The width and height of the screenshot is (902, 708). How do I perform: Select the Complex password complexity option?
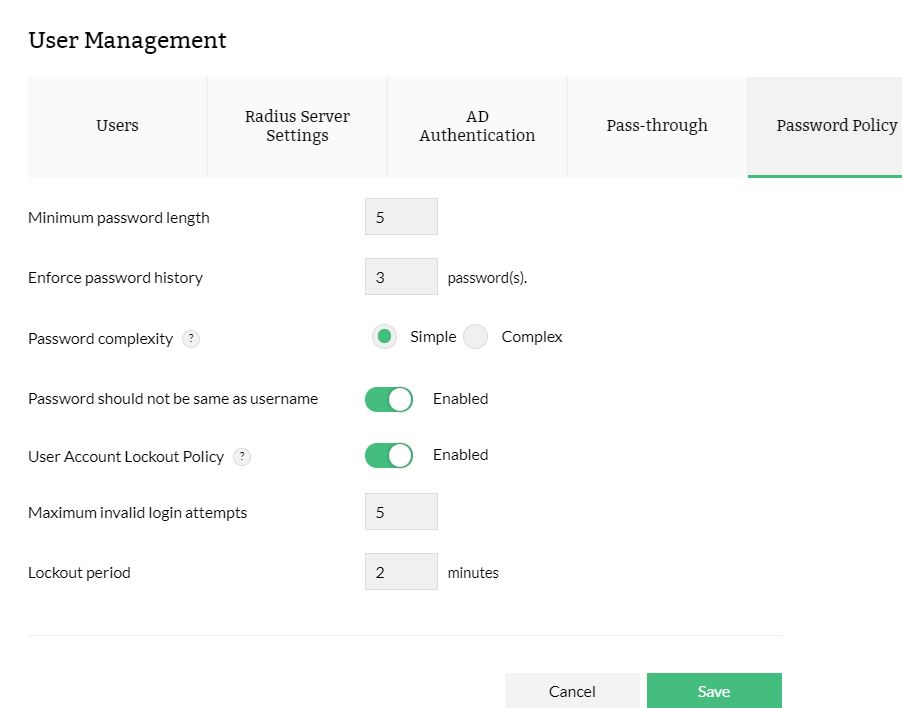(476, 337)
